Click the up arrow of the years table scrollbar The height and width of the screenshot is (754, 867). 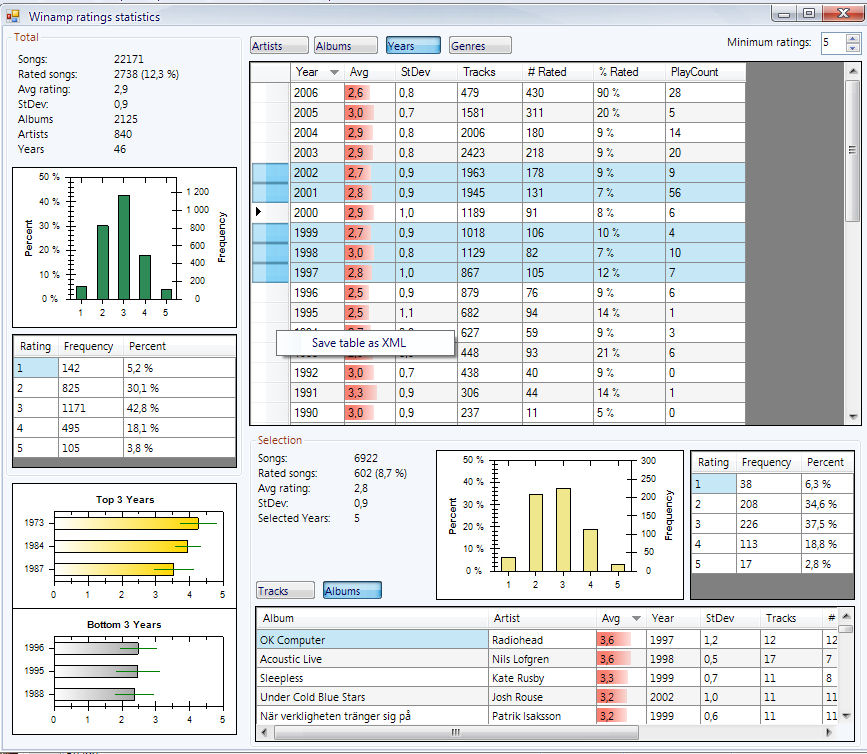click(853, 72)
